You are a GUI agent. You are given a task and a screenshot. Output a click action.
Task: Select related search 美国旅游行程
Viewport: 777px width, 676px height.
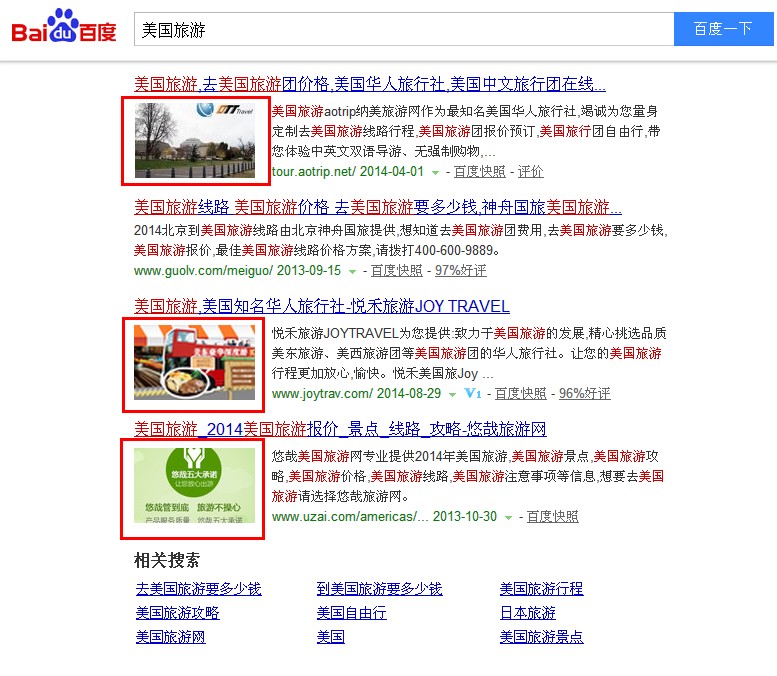[542, 589]
